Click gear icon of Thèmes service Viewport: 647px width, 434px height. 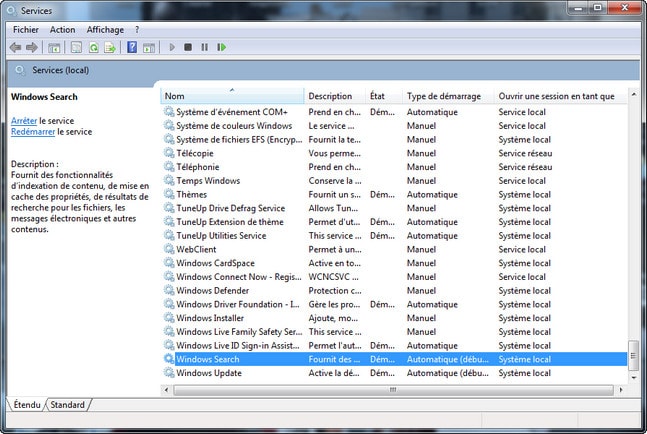(x=169, y=194)
